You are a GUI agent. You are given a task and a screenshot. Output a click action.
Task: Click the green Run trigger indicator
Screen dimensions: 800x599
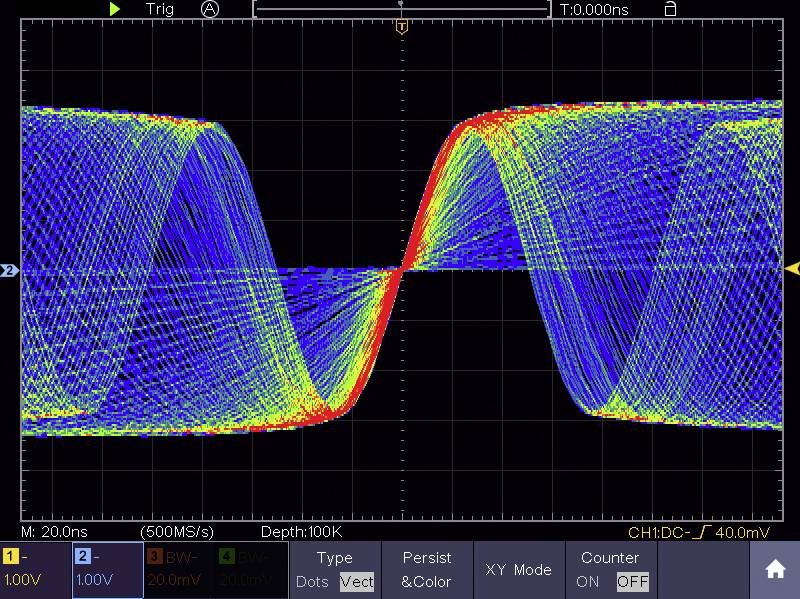pyautogui.click(x=114, y=9)
